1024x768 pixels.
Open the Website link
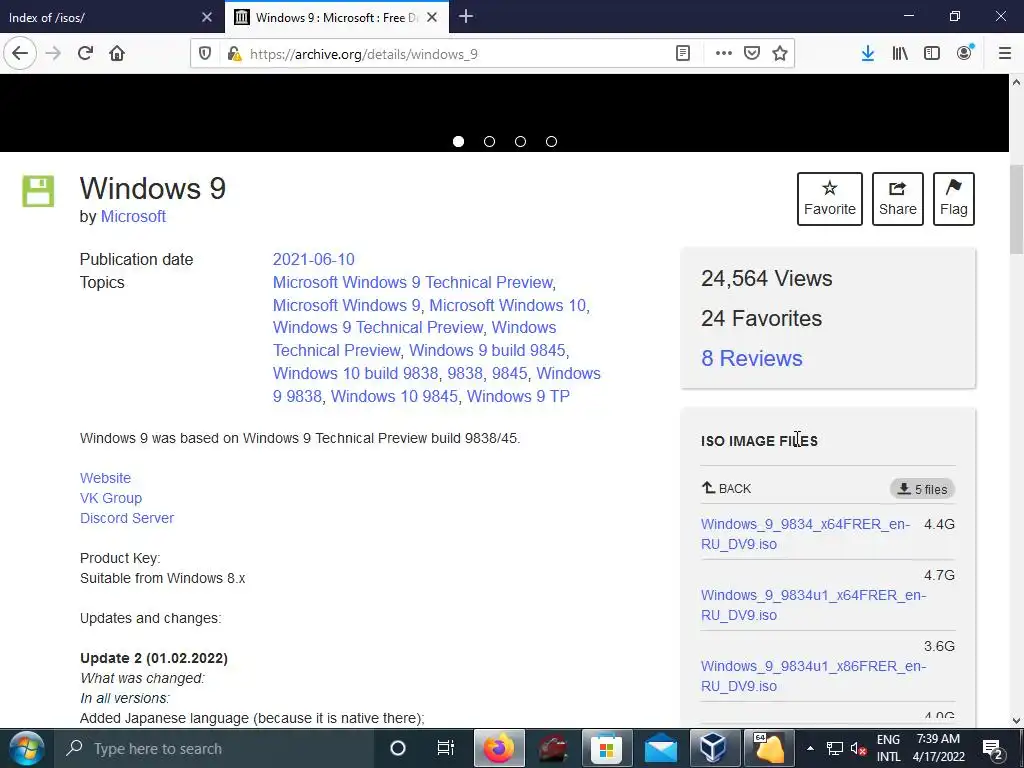coord(105,478)
